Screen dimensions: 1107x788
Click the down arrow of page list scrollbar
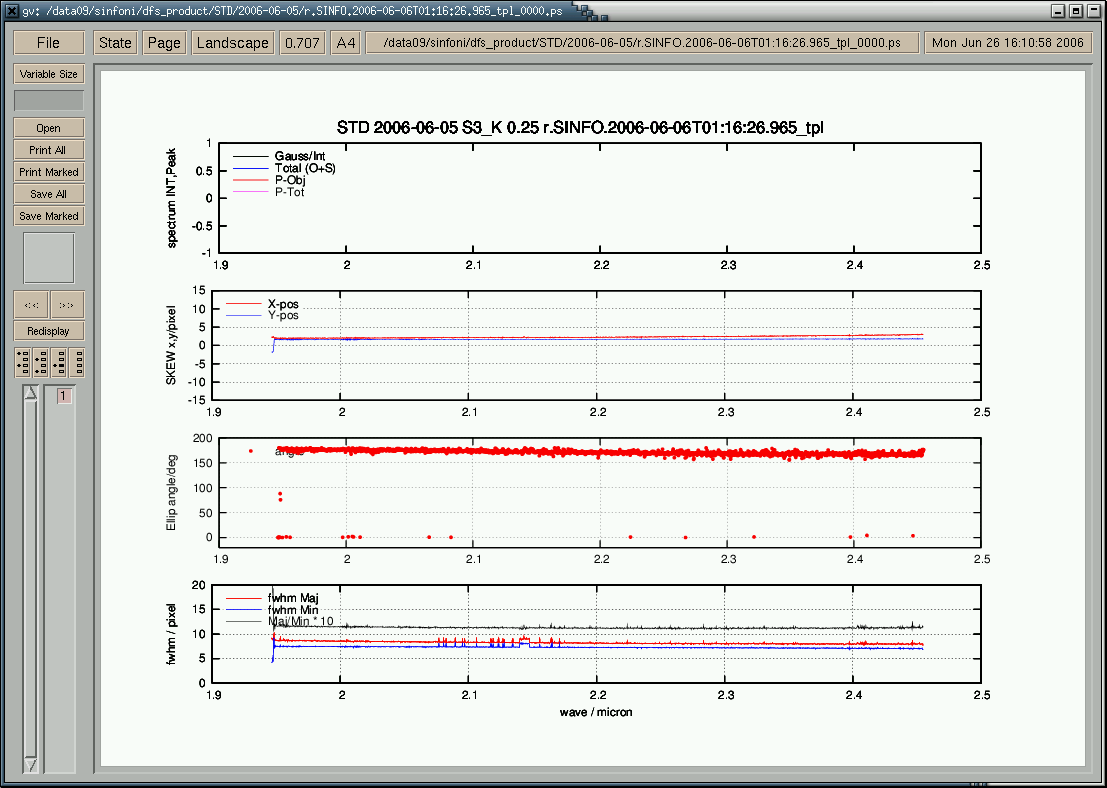pos(30,764)
